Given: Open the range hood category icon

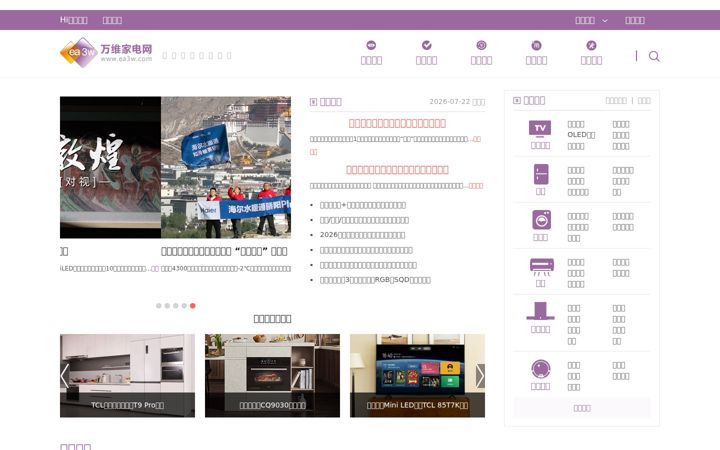Looking at the screenshot, I should click(540, 311).
